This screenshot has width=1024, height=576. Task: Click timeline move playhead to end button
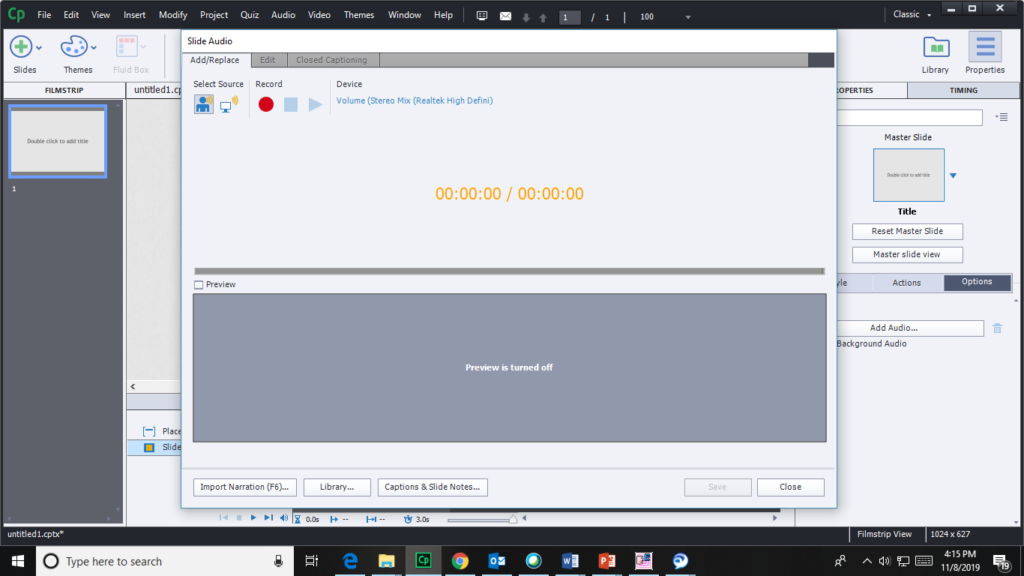point(268,518)
